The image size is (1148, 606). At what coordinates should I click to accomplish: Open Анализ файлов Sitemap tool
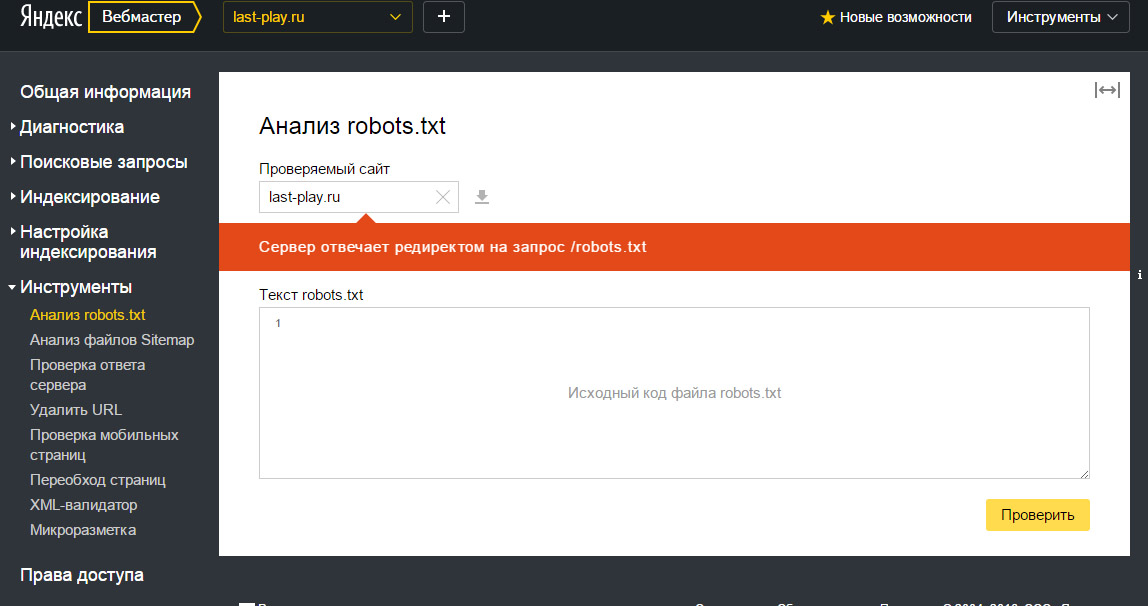[x=112, y=340]
